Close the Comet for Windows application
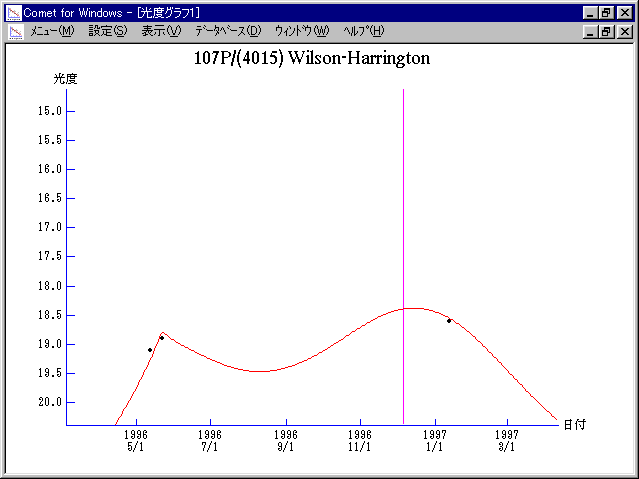Screen dimensions: 639x479 point(623,12)
